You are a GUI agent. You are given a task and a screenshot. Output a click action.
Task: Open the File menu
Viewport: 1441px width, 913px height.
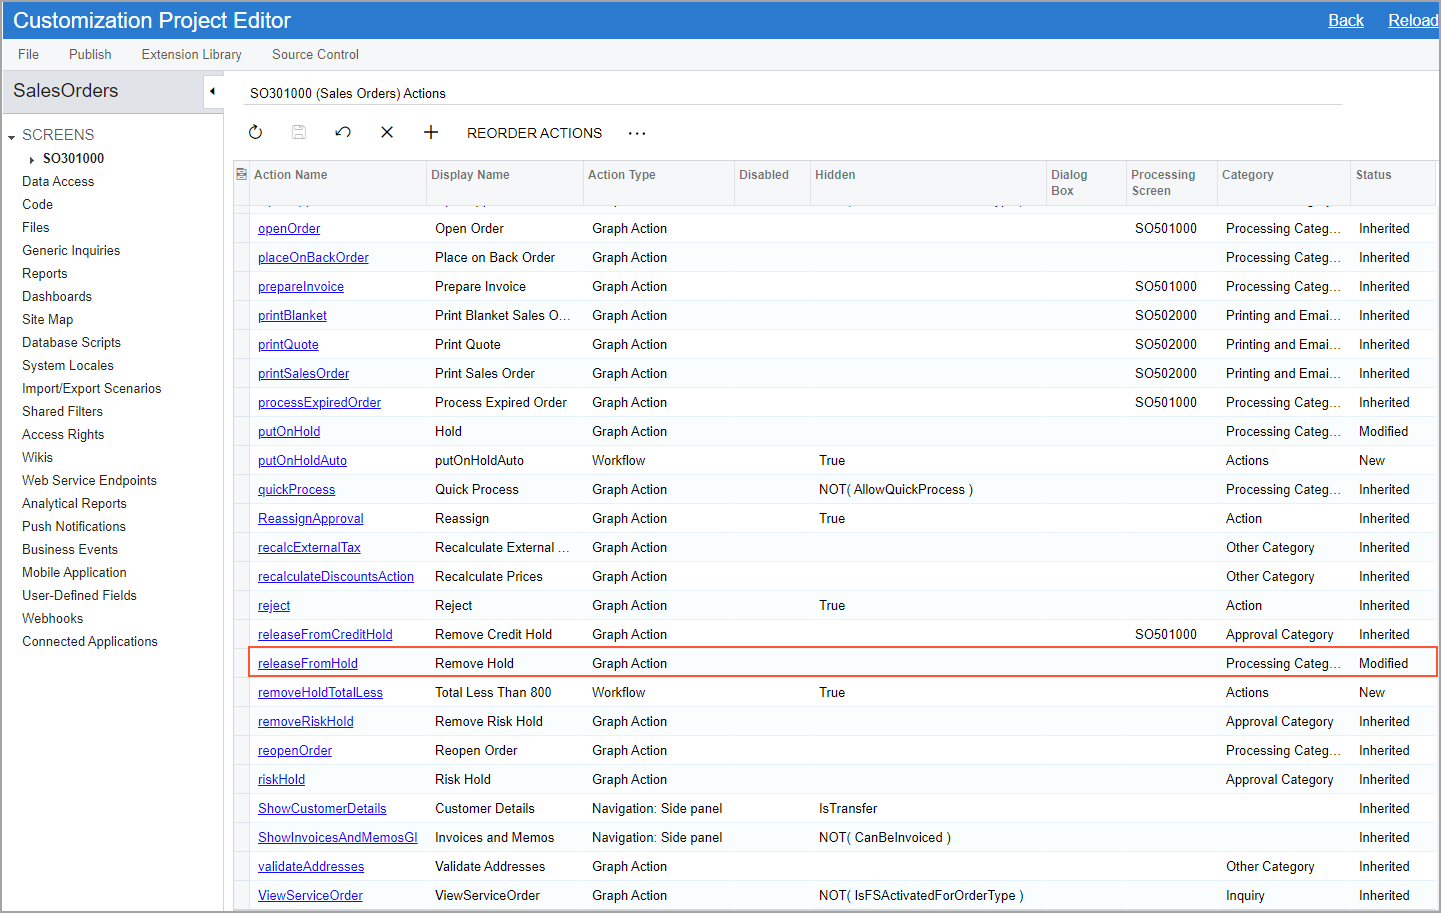click(x=28, y=54)
